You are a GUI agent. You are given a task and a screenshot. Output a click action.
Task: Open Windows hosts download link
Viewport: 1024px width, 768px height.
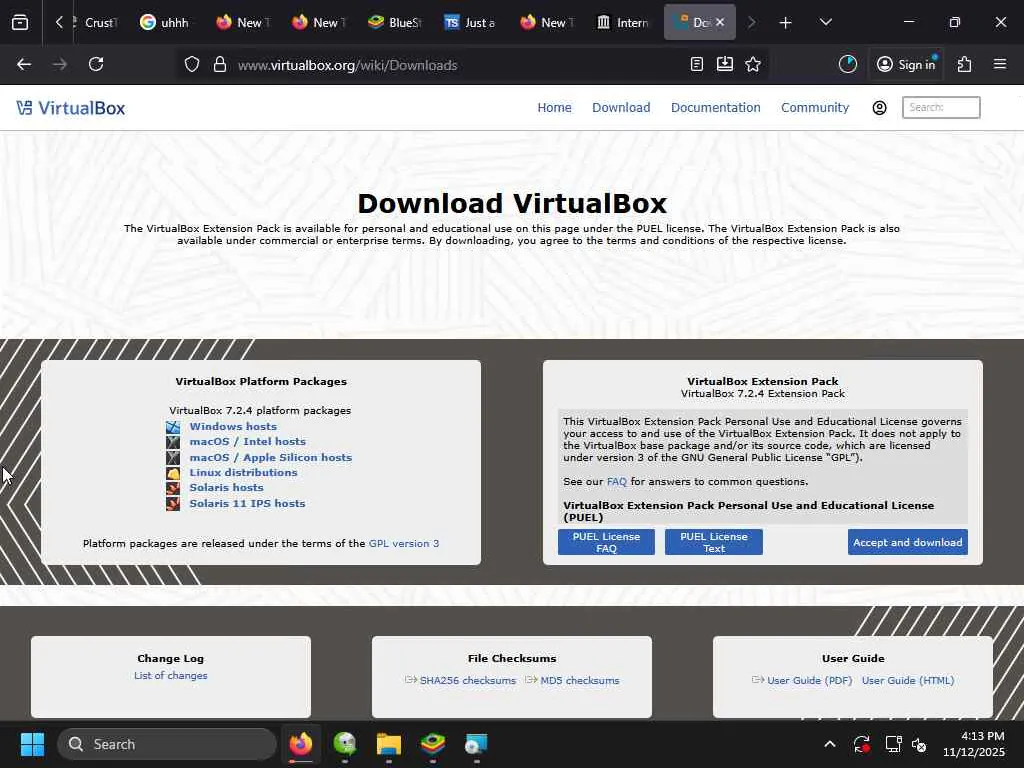click(233, 426)
